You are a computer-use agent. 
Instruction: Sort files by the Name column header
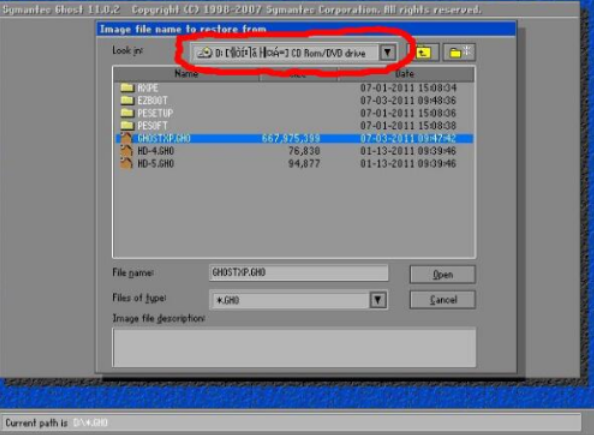pos(186,74)
